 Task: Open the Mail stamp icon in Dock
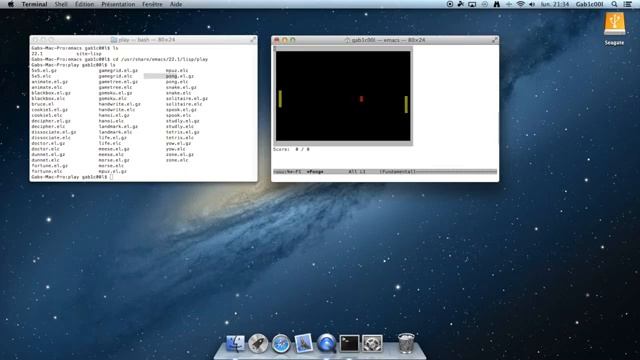point(304,343)
